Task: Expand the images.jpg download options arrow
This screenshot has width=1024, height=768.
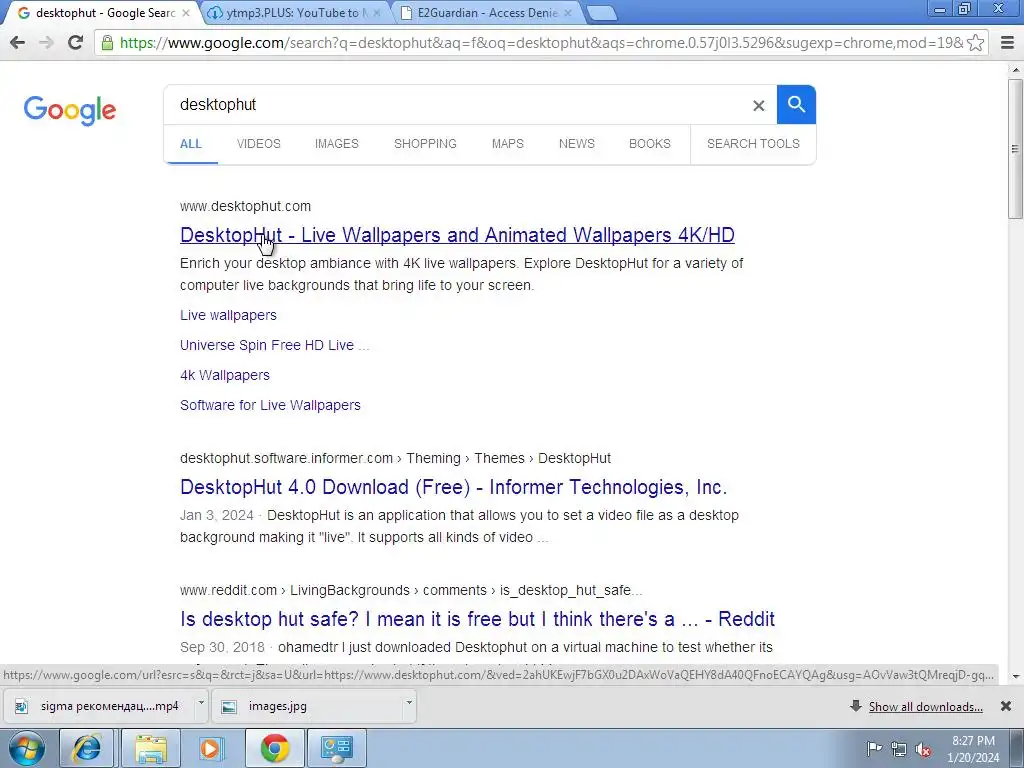Action: (409, 703)
